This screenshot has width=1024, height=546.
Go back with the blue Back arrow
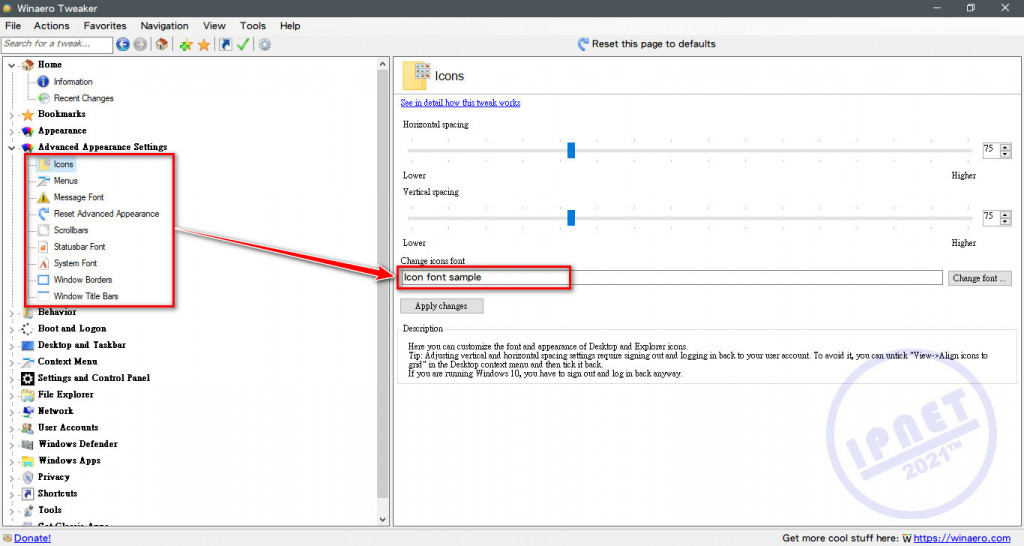coord(123,44)
